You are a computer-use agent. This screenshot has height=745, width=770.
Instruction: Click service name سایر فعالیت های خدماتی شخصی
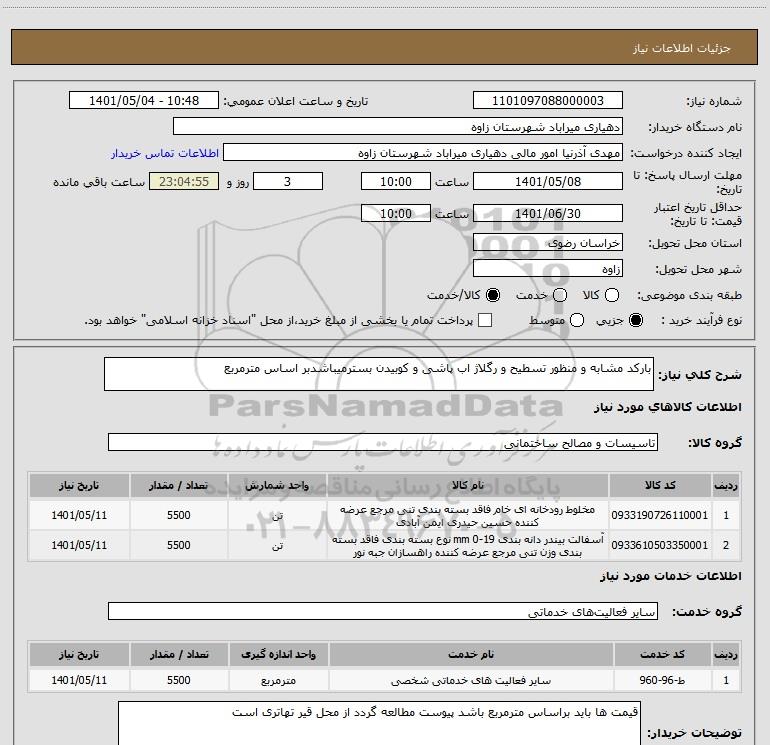click(x=471, y=681)
